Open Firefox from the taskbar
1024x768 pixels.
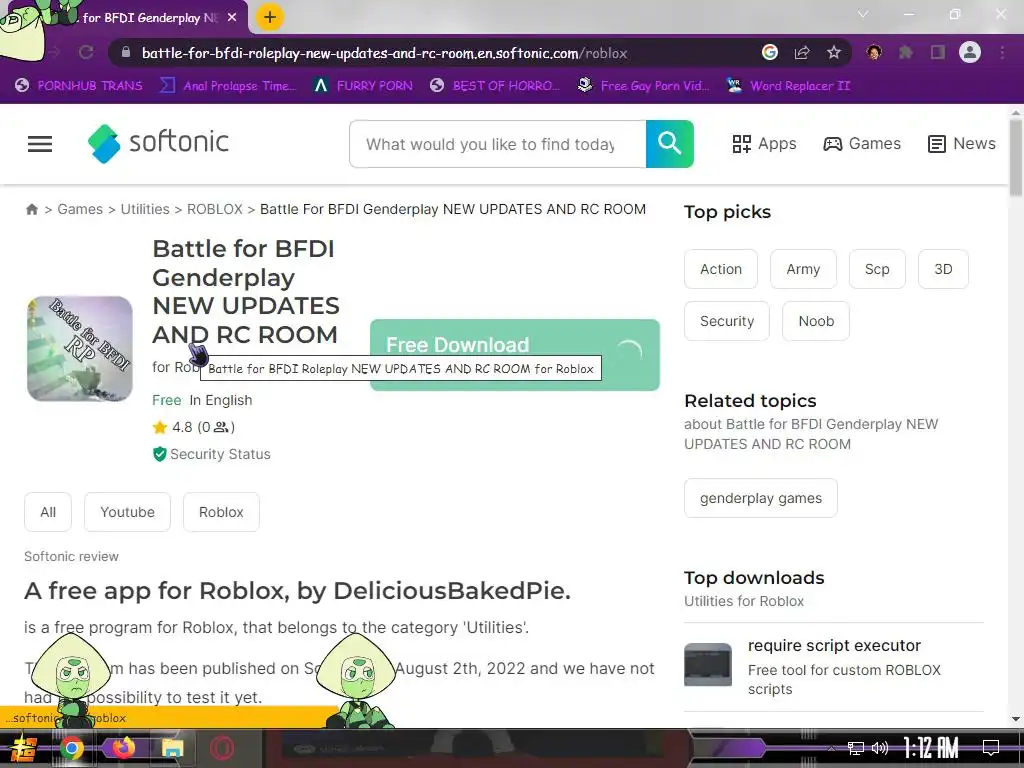click(123, 748)
